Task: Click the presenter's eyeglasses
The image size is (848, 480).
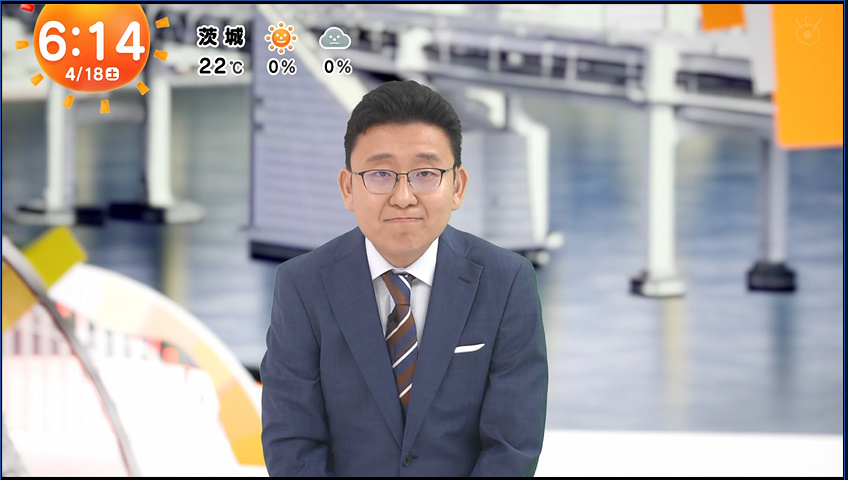Action: (x=402, y=181)
